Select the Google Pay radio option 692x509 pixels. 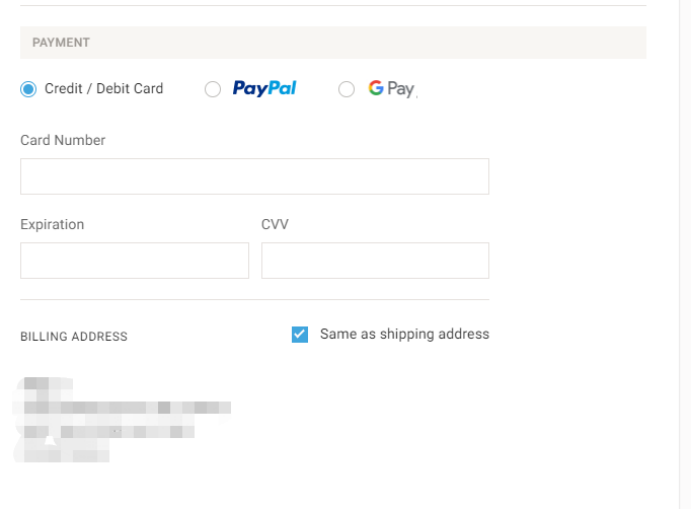click(346, 89)
